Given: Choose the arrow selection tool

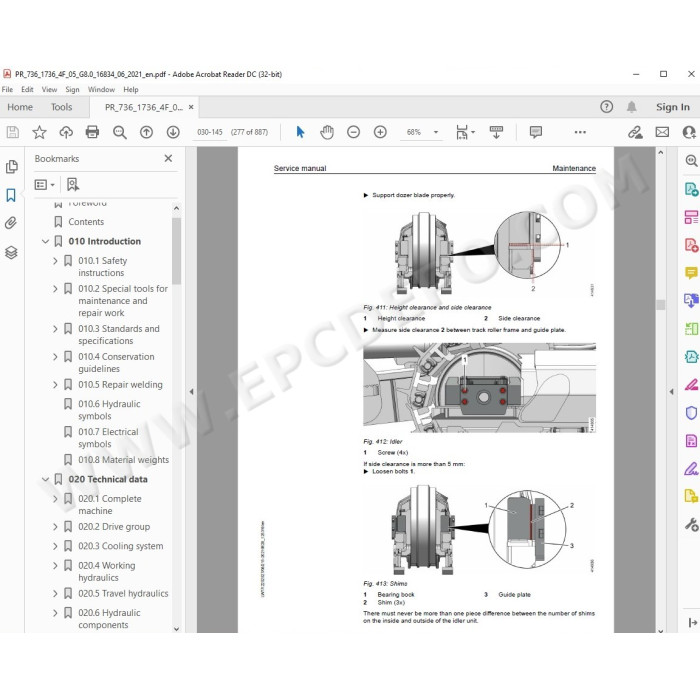Looking at the screenshot, I should [300, 132].
